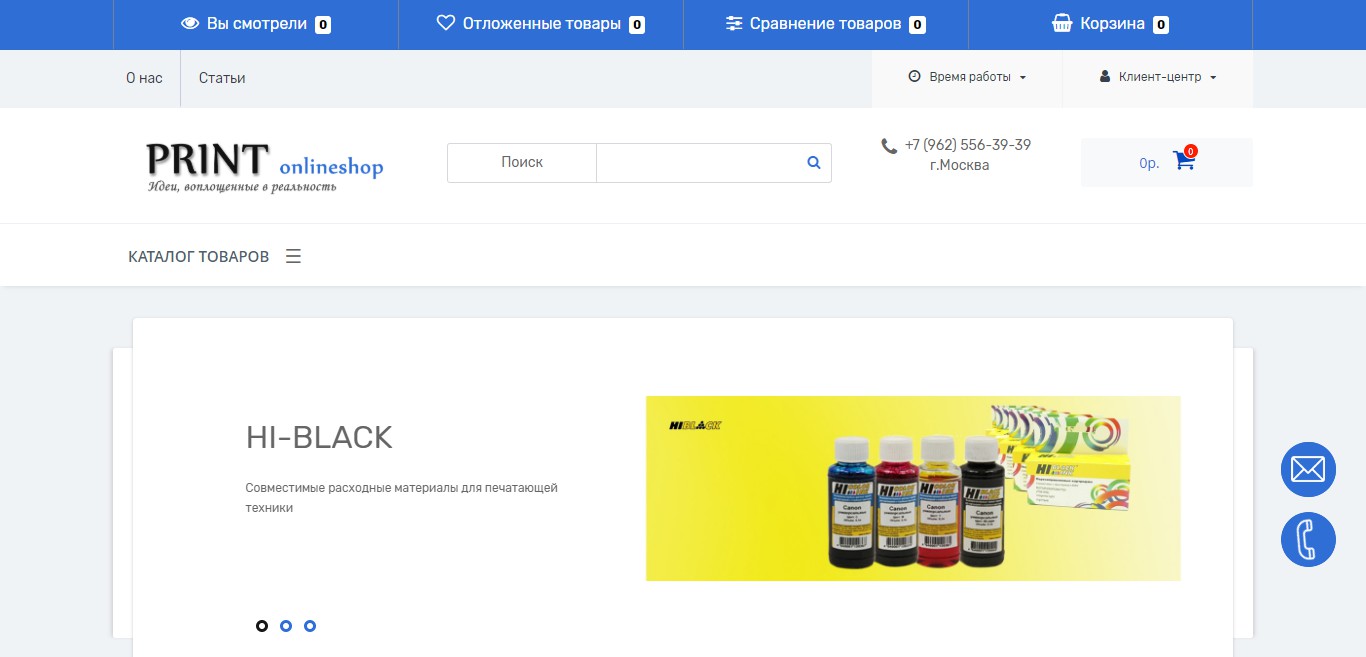
Task: Click the product comparison sliders icon
Action: click(734, 24)
